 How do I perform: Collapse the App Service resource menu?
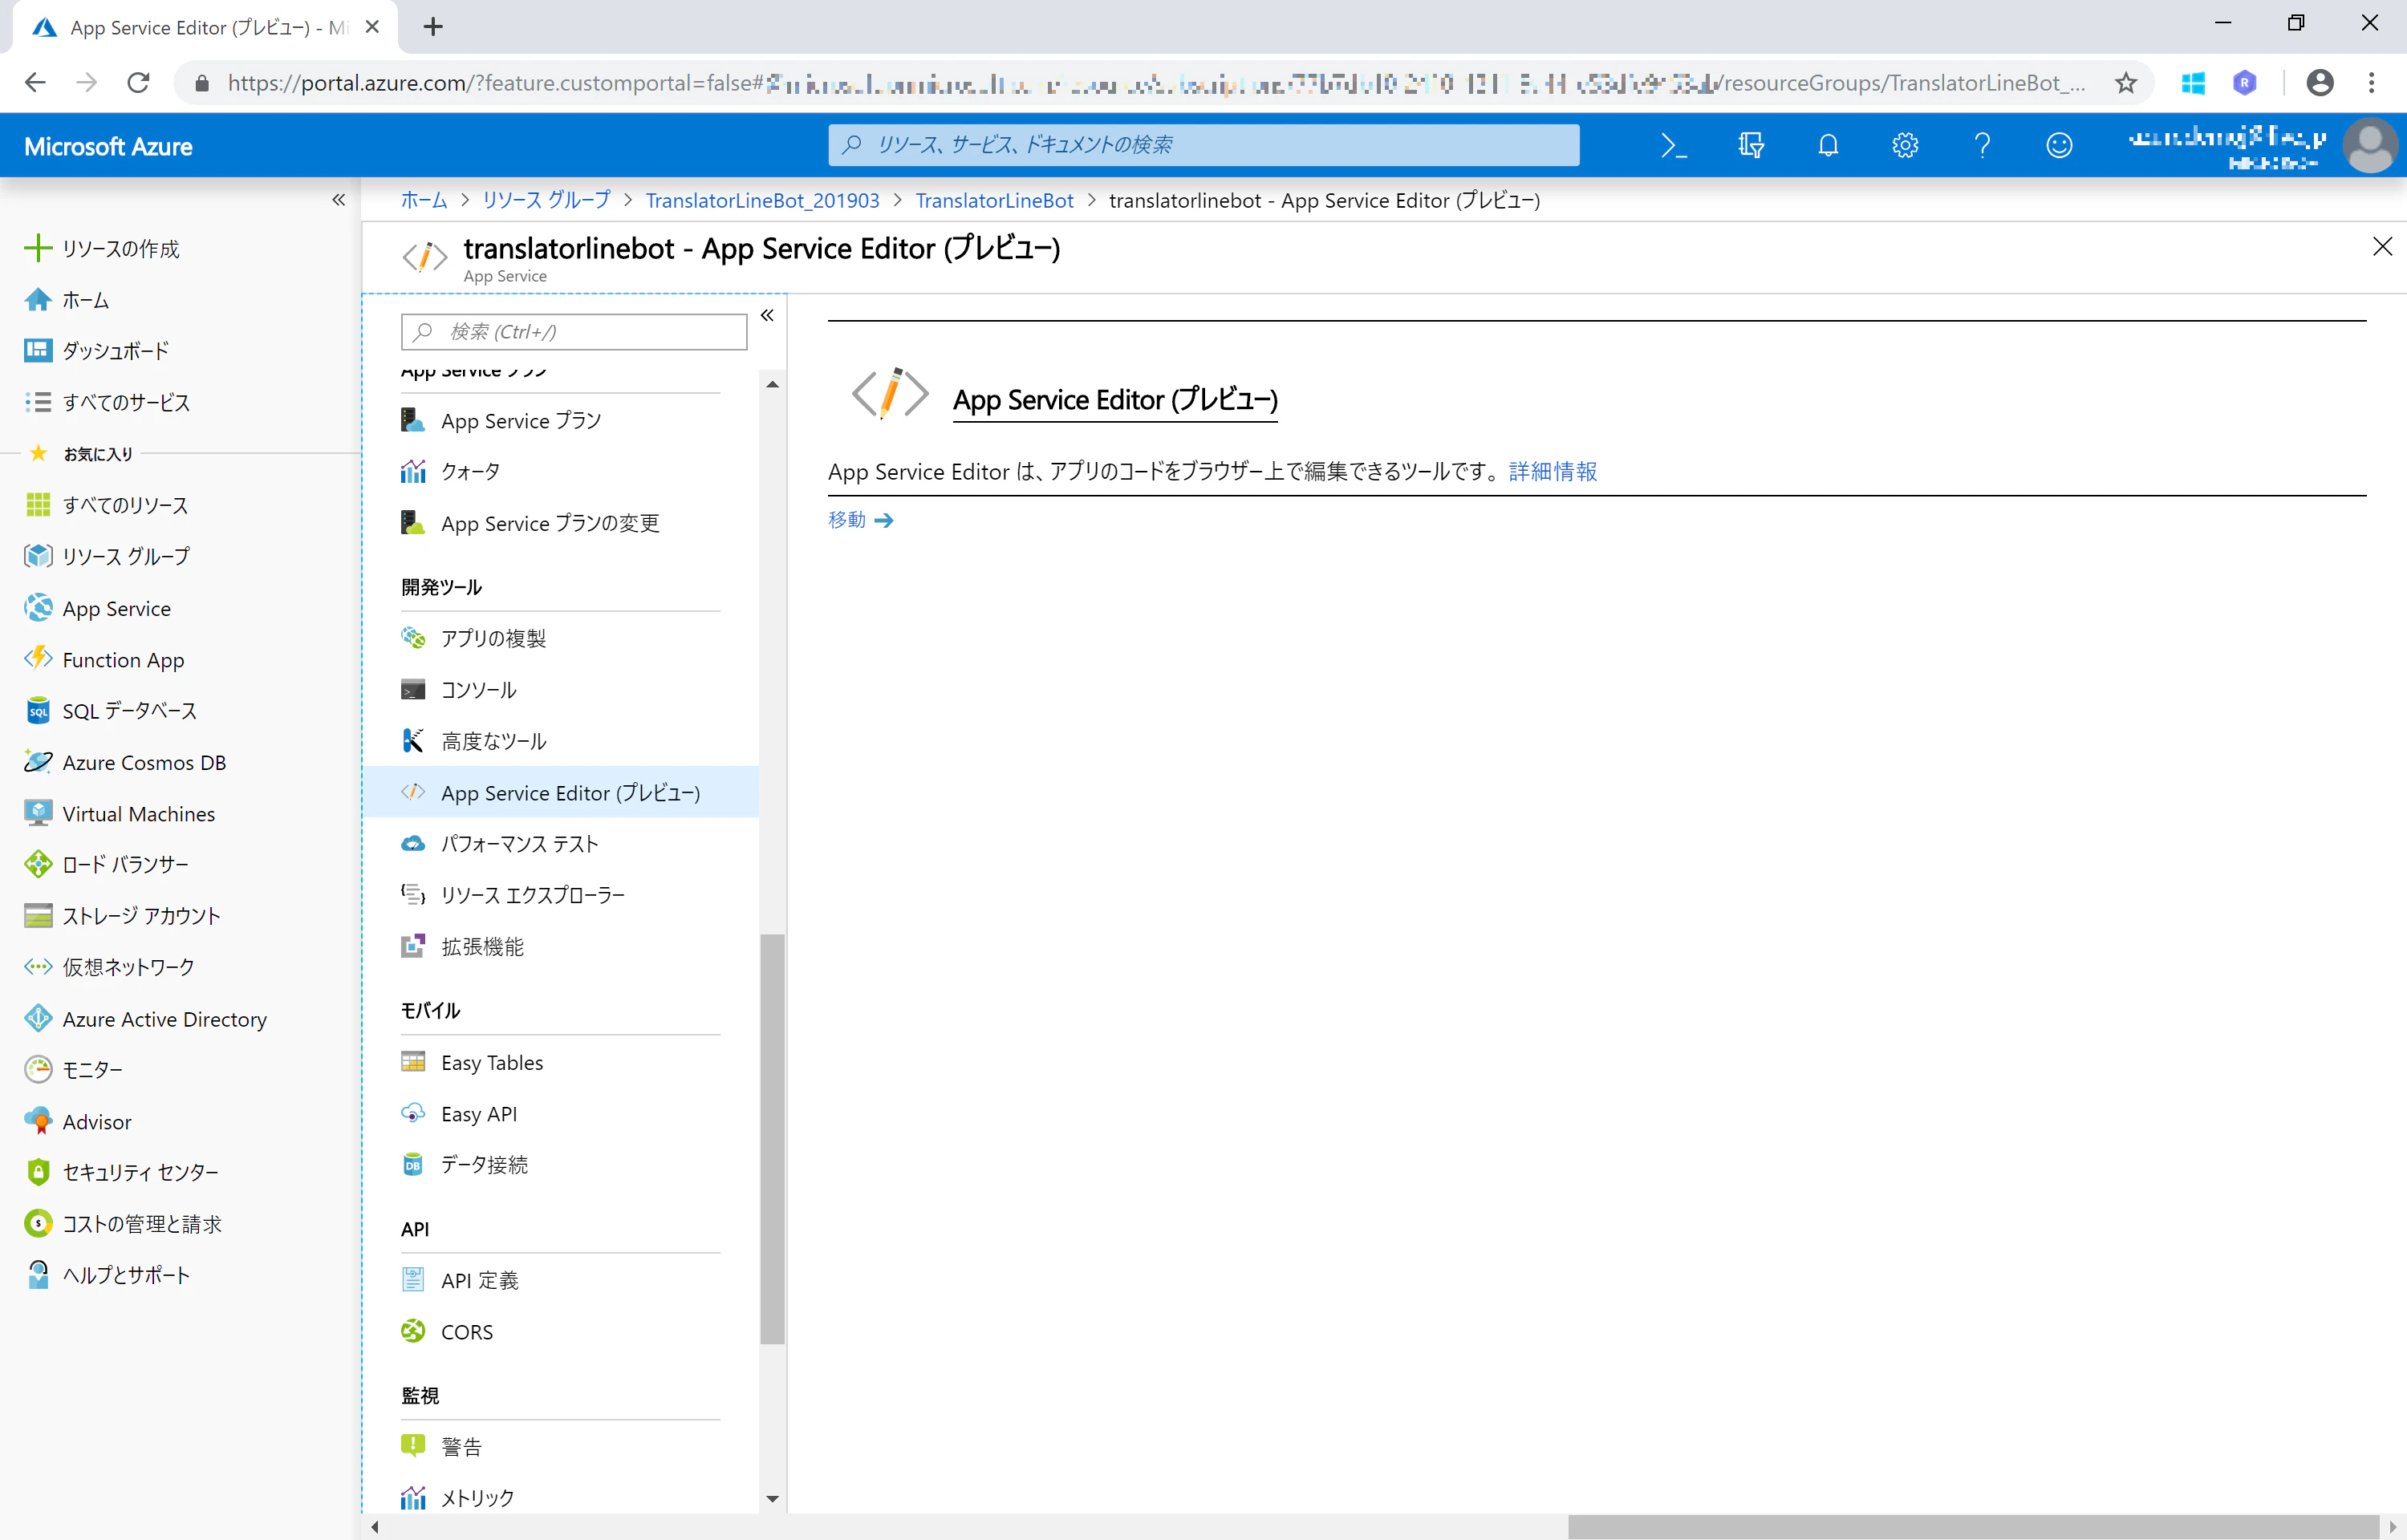pos(767,315)
